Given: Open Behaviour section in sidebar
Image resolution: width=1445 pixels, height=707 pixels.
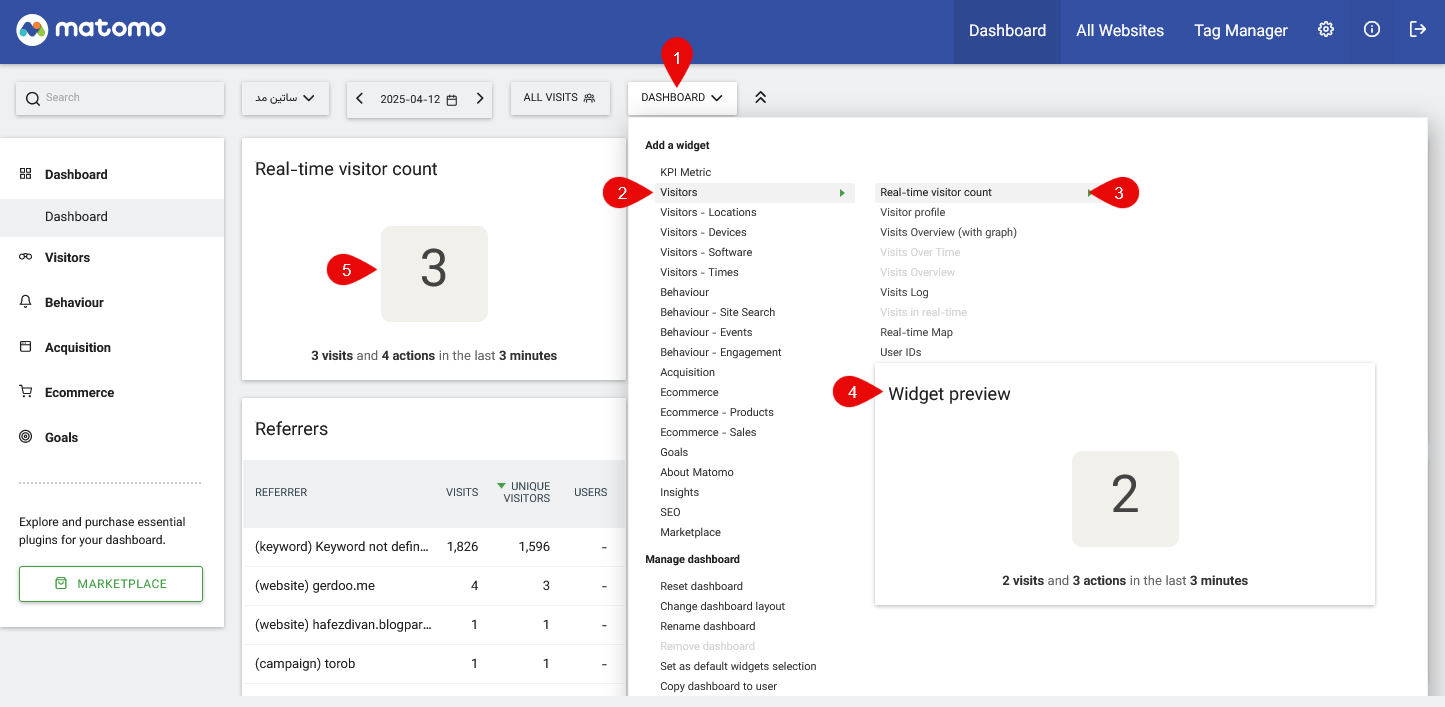Looking at the screenshot, I should (74, 302).
